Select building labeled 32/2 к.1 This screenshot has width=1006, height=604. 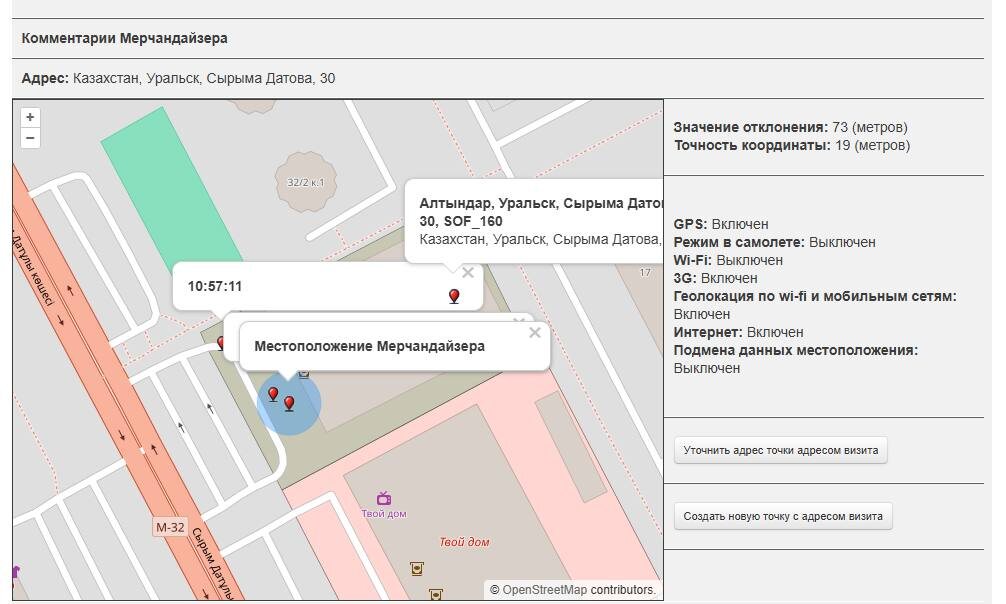coord(305,182)
